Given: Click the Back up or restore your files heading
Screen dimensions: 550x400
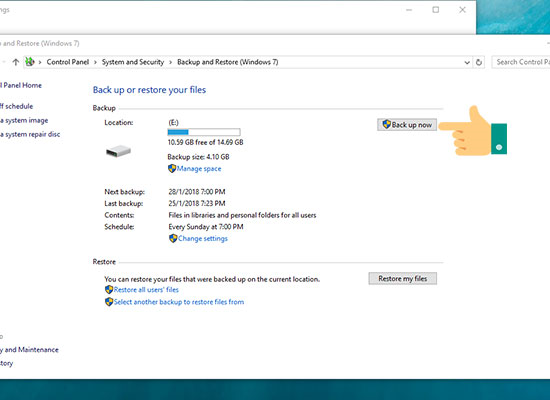Looking at the screenshot, I should coord(149,90).
